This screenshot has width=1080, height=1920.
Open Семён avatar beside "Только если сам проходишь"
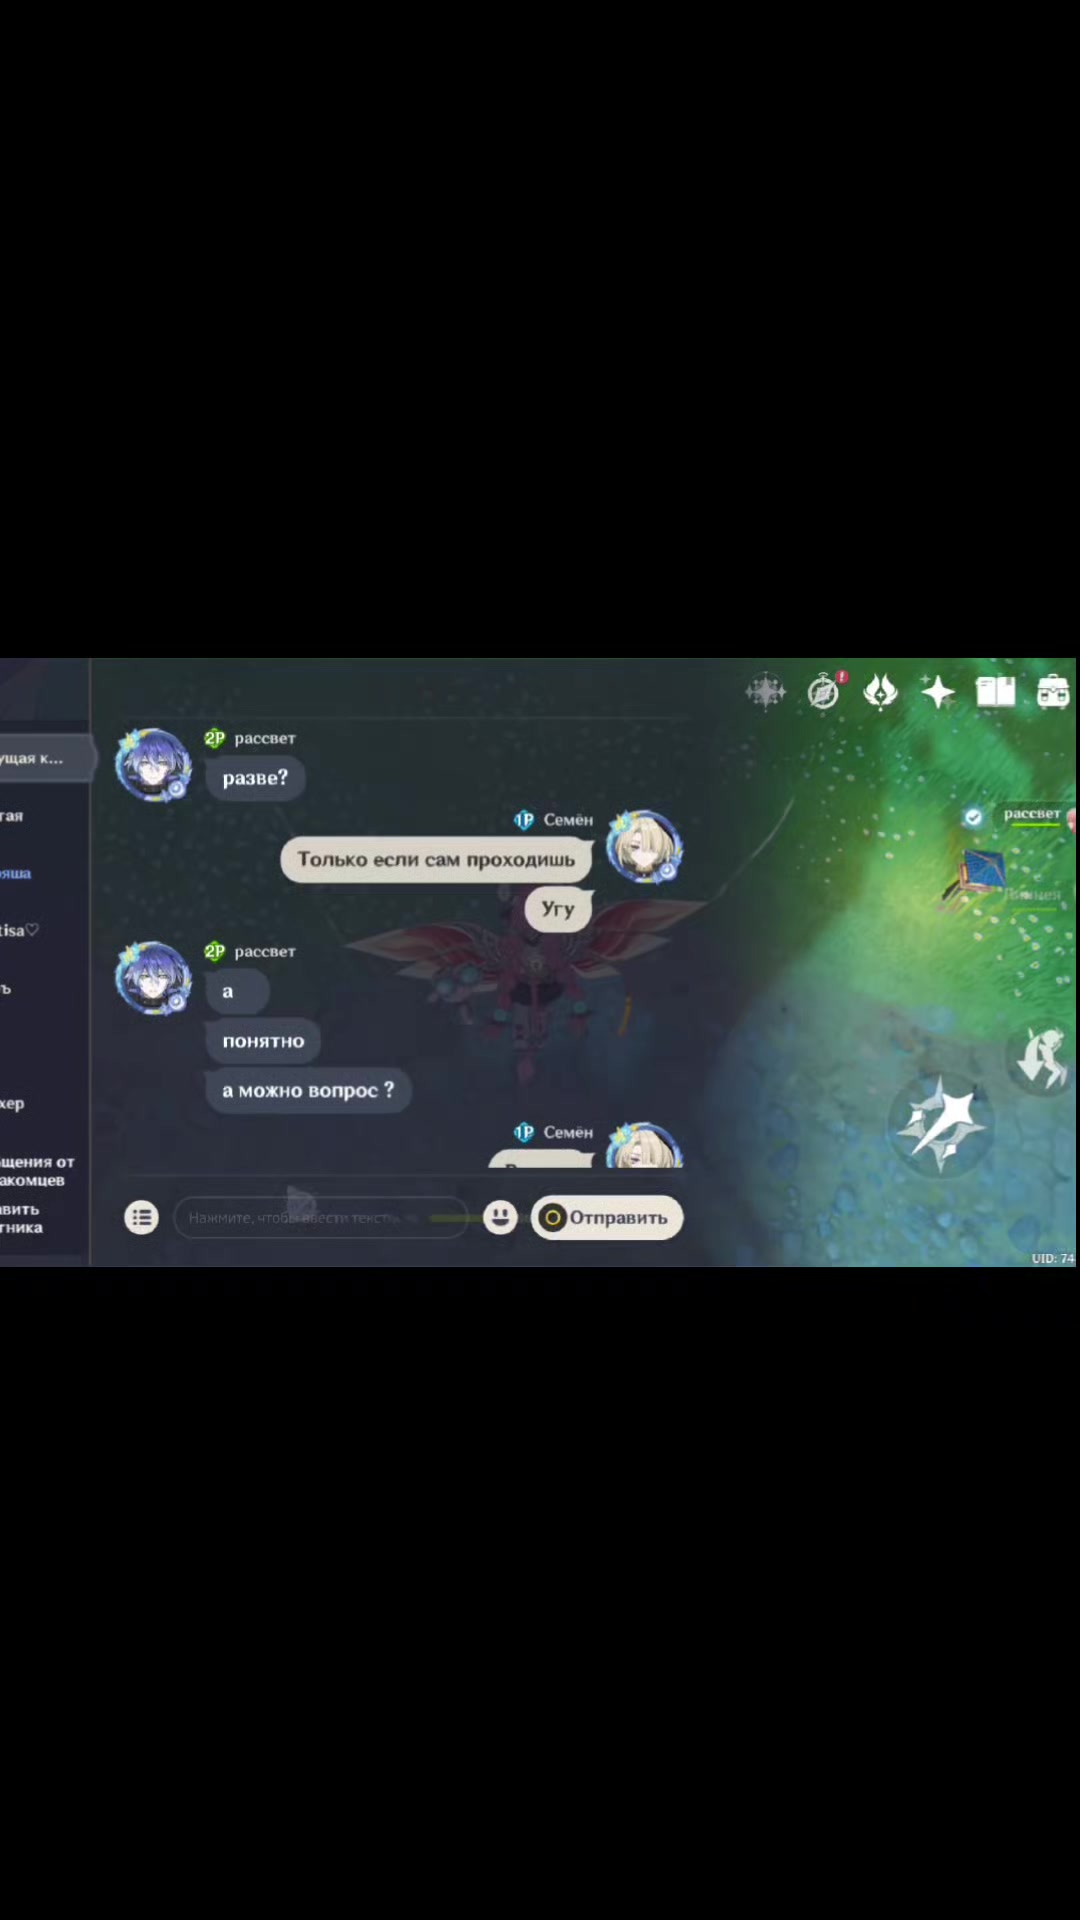[645, 848]
